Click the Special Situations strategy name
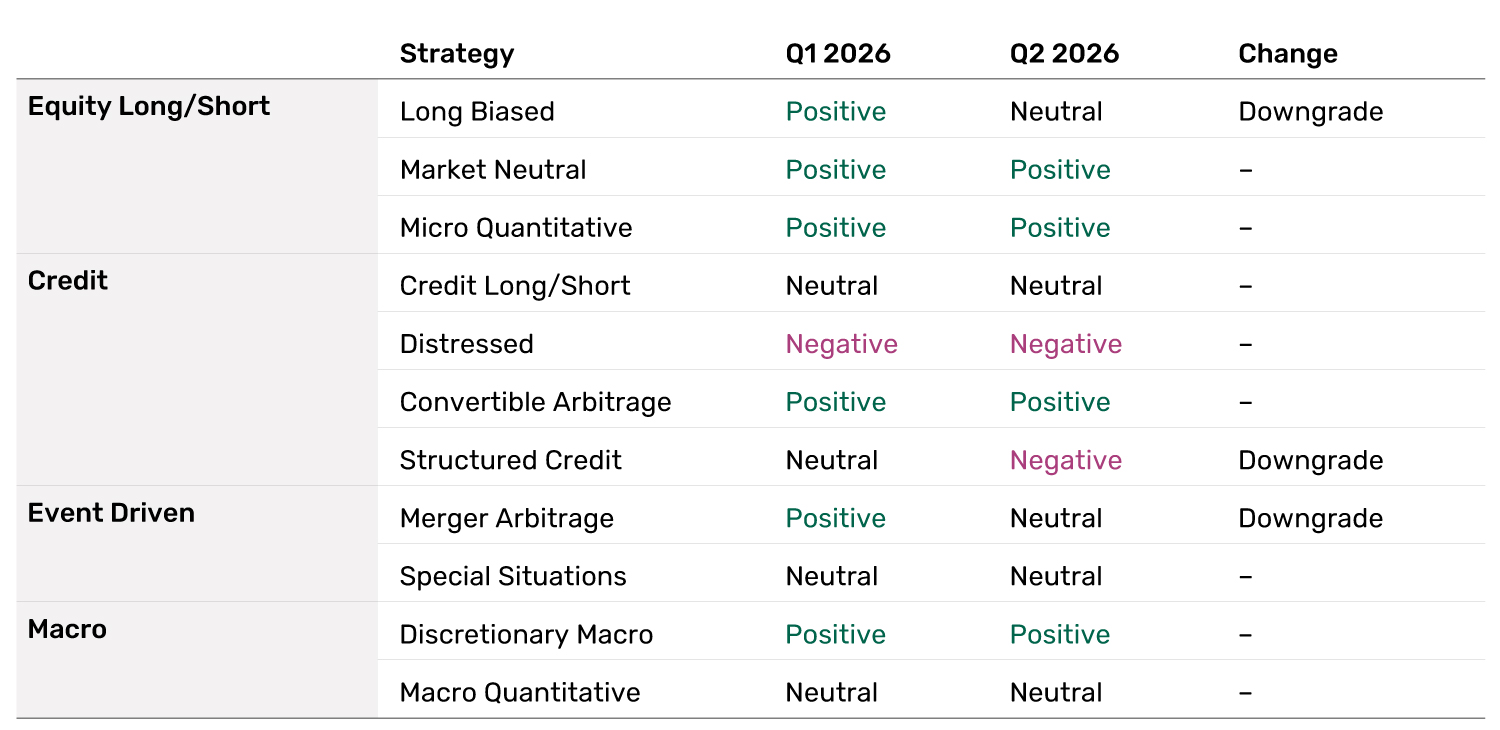1500x730 pixels. click(x=513, y=577)
